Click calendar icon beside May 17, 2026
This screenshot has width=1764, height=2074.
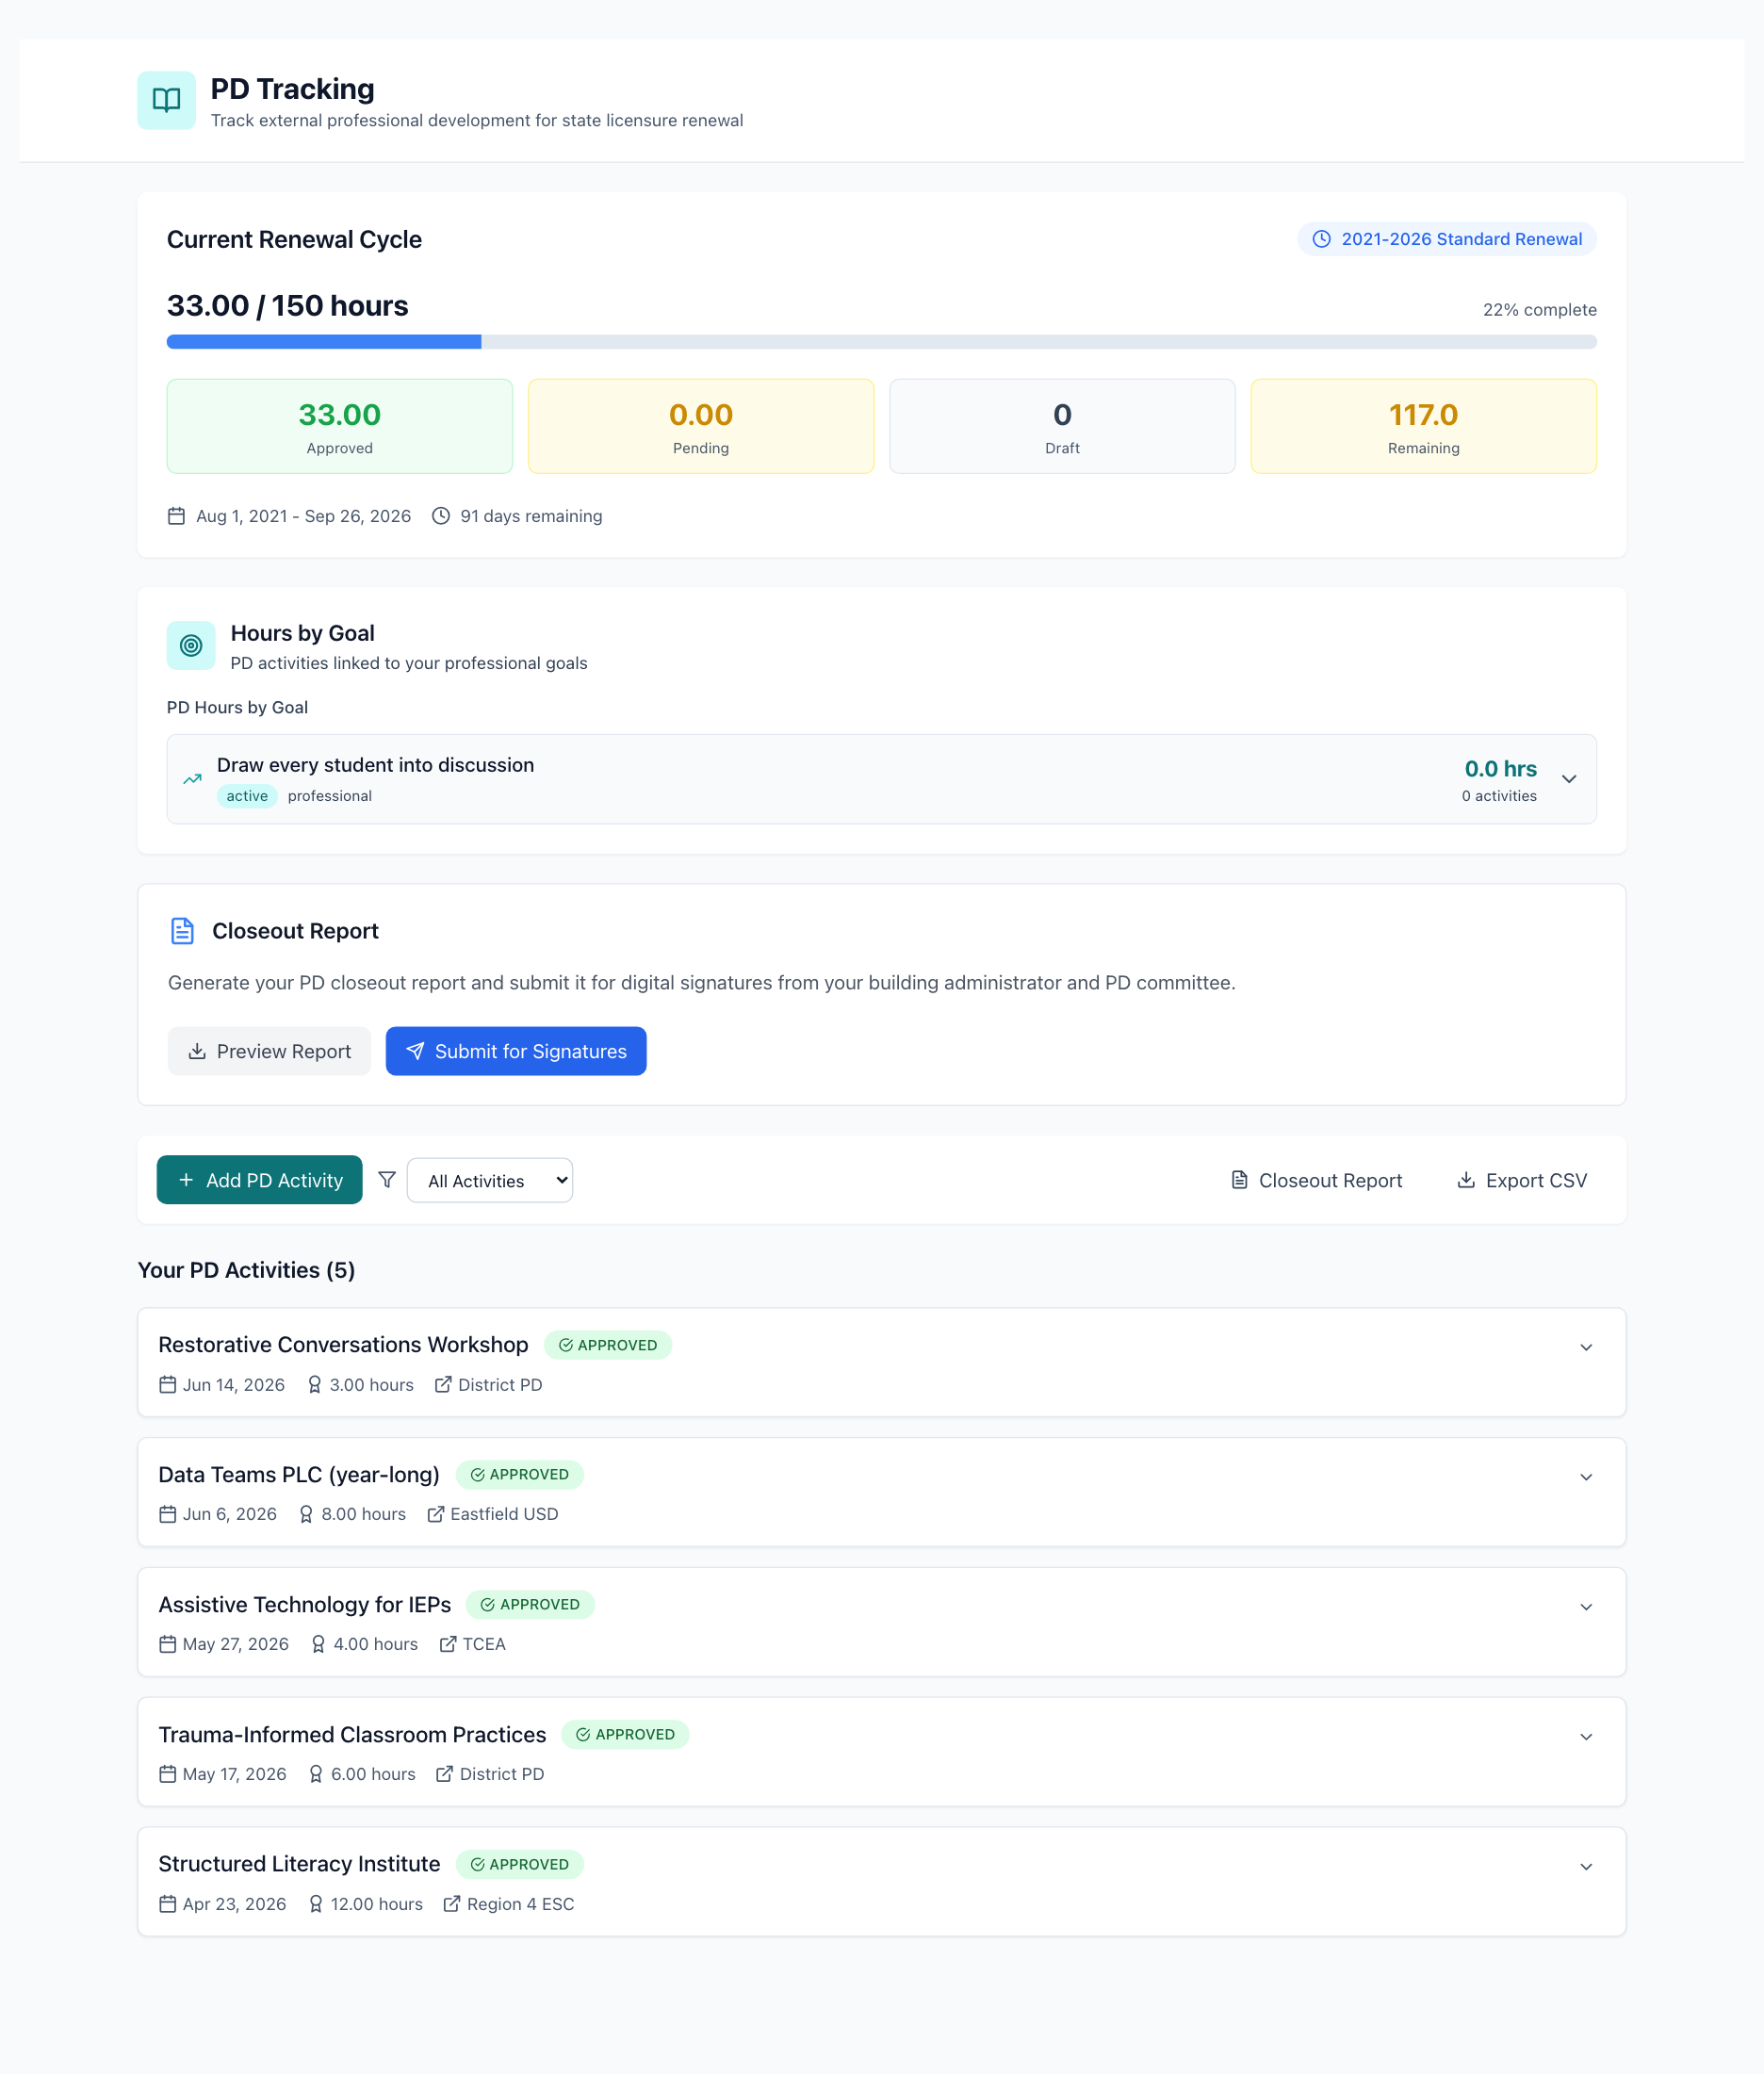[168, 1774]
